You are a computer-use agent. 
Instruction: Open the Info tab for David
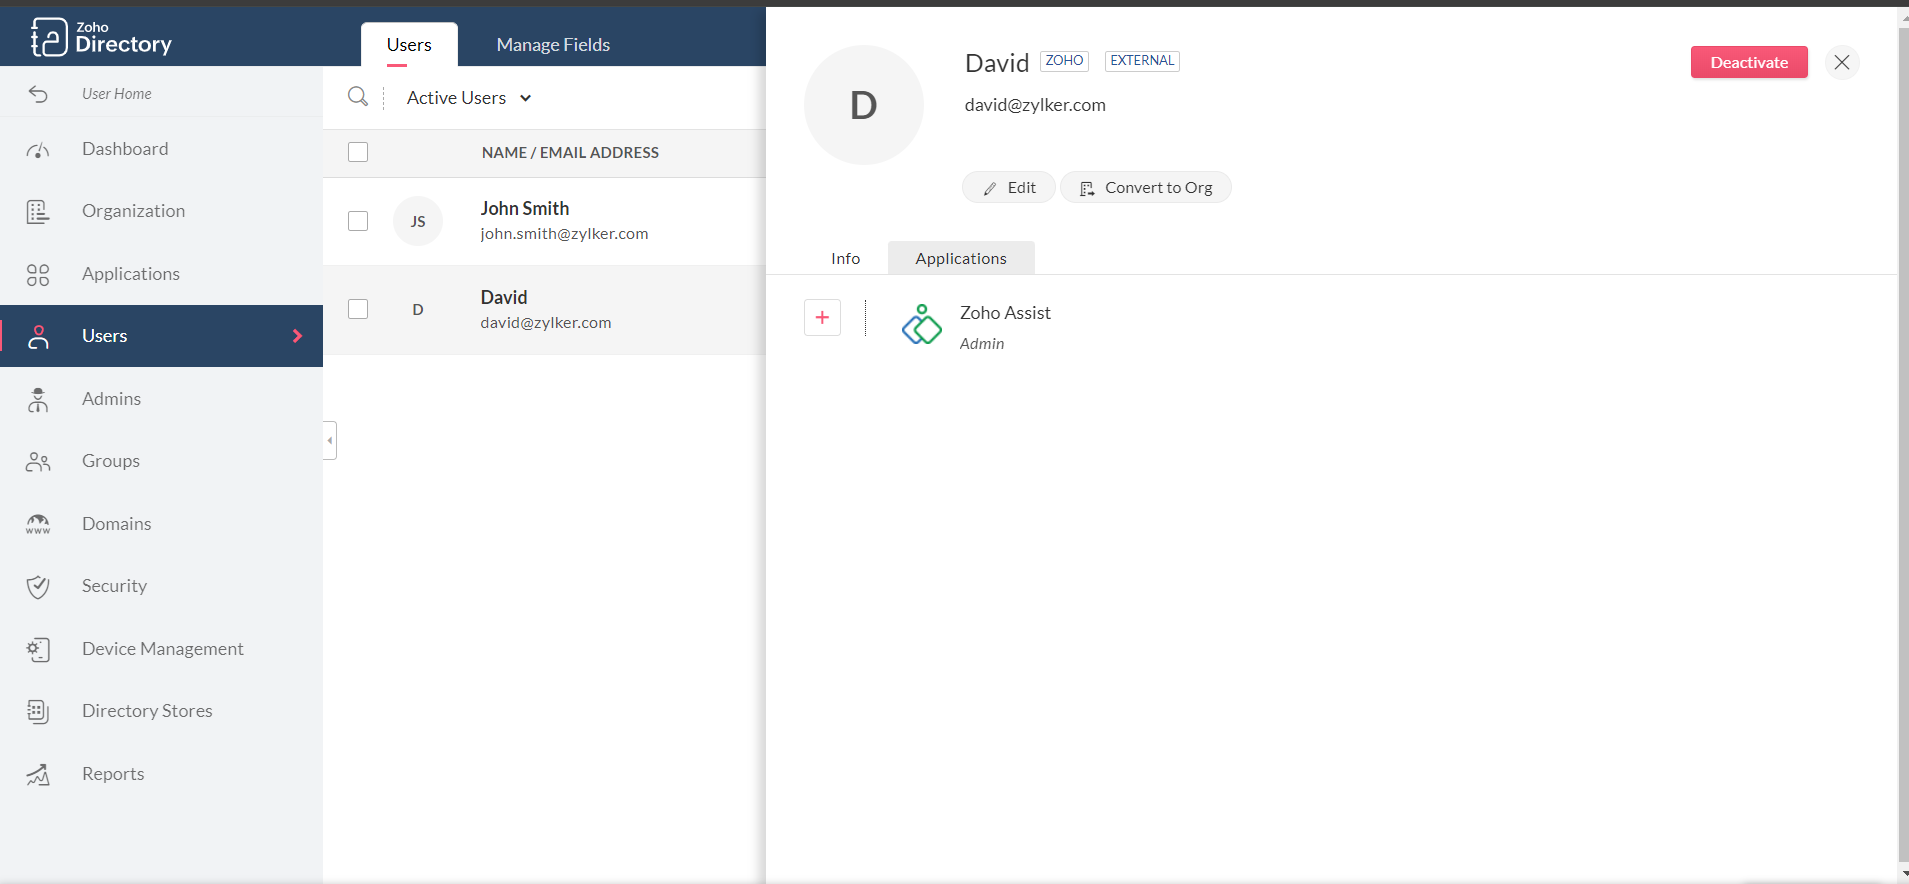click(x=845, y=259)
